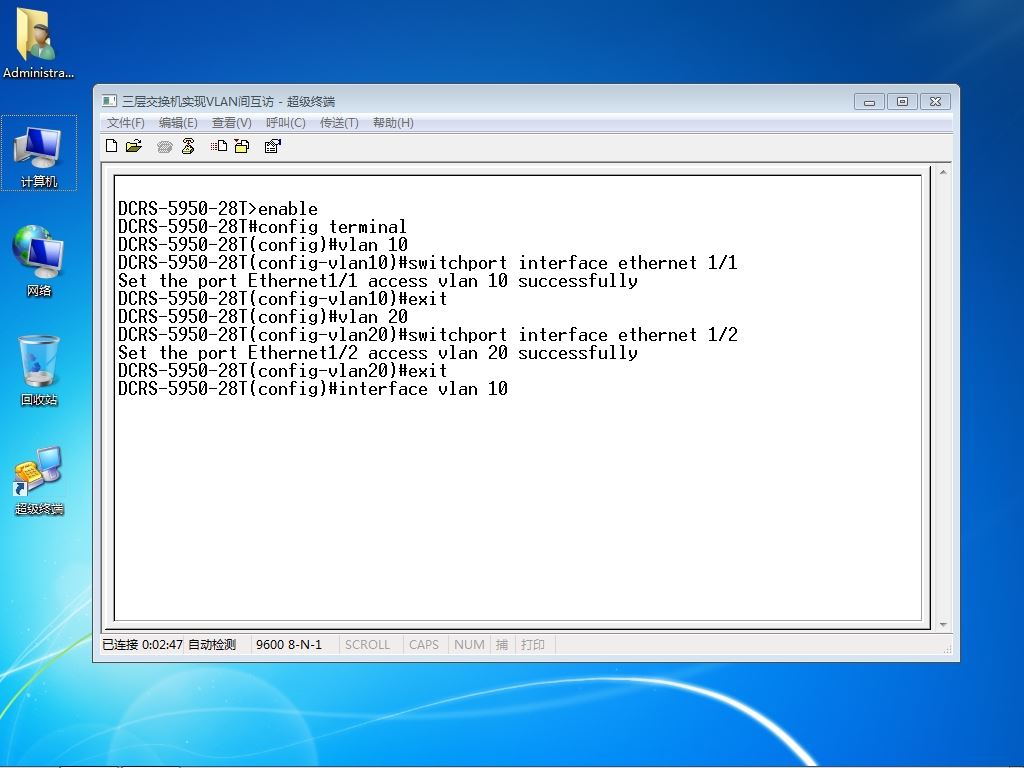
Task: Click the Properties toolbar icon
Action: [272, 146]
